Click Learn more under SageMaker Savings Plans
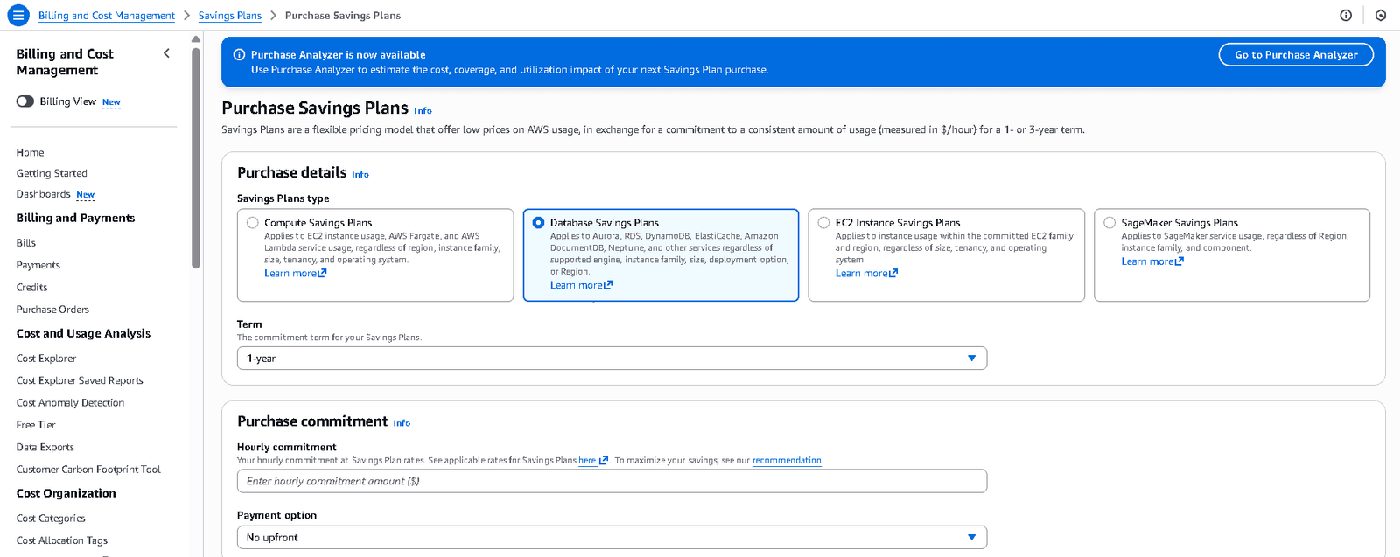This screenshot has height=557, width=1400. coord(1153,261)
